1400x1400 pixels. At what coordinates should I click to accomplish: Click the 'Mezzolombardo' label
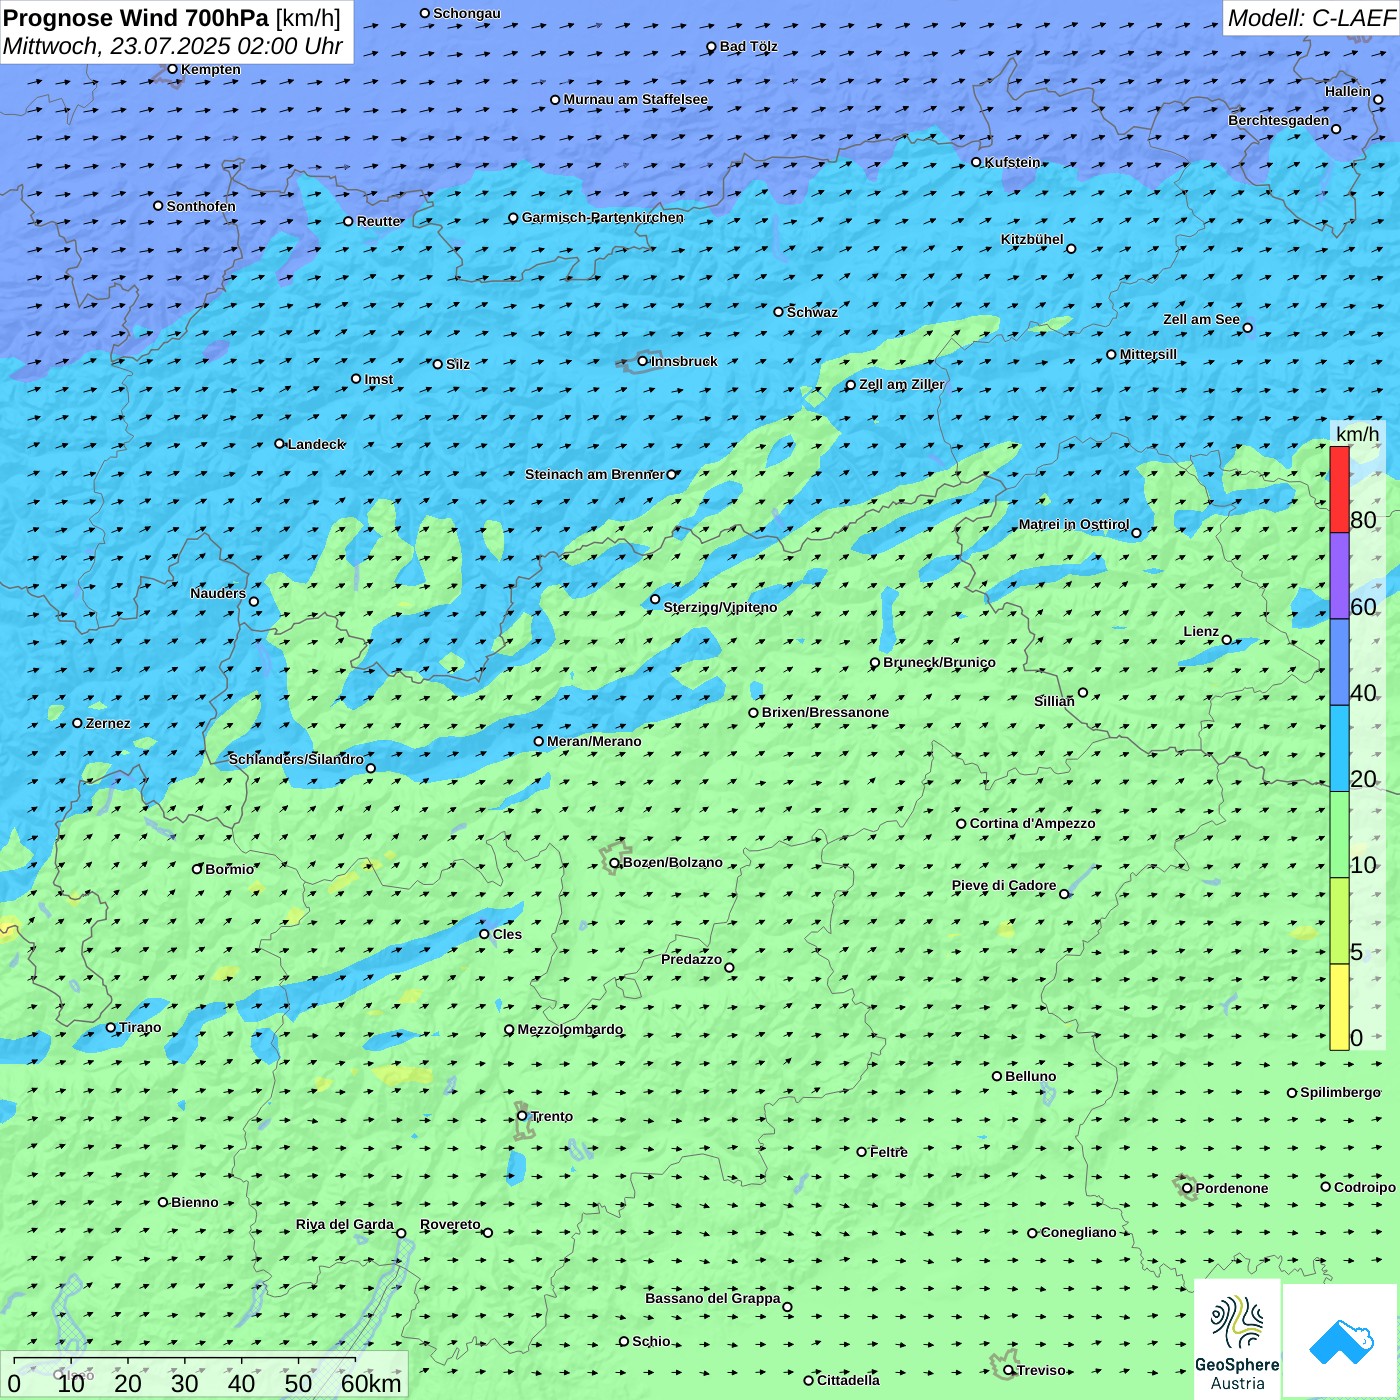pyautogui.click(x=570, y=1029)
